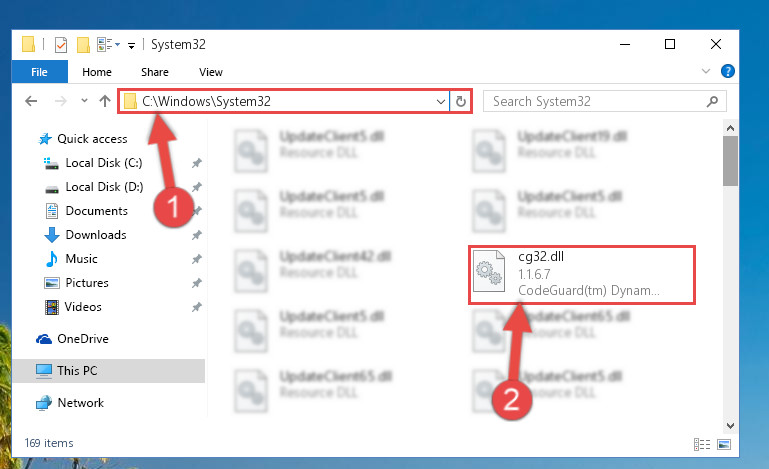Viewport: 769px width, 469px height.
Task: Click the New Folder quick access toolbar icon
Action: [83, 45]
